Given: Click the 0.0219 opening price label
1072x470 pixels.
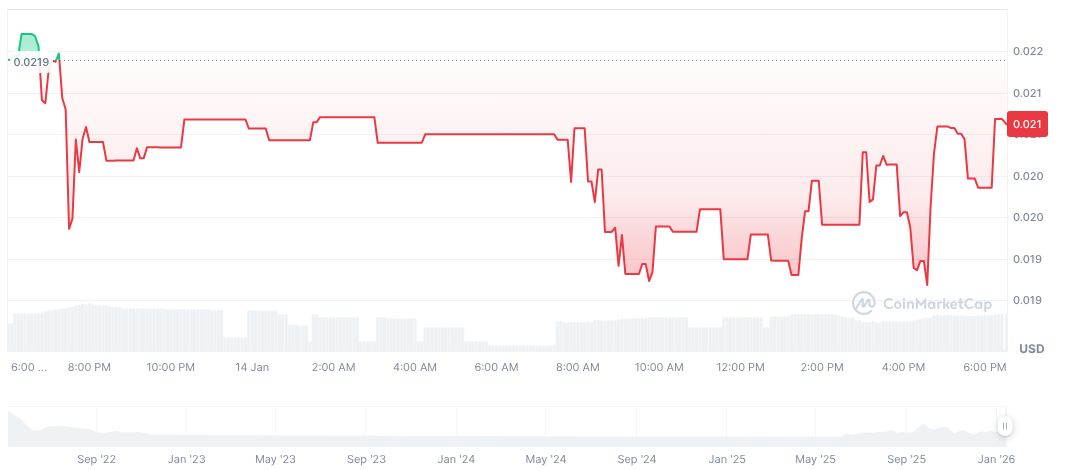Looking at the screenshot, I should [x=30, y=62].
